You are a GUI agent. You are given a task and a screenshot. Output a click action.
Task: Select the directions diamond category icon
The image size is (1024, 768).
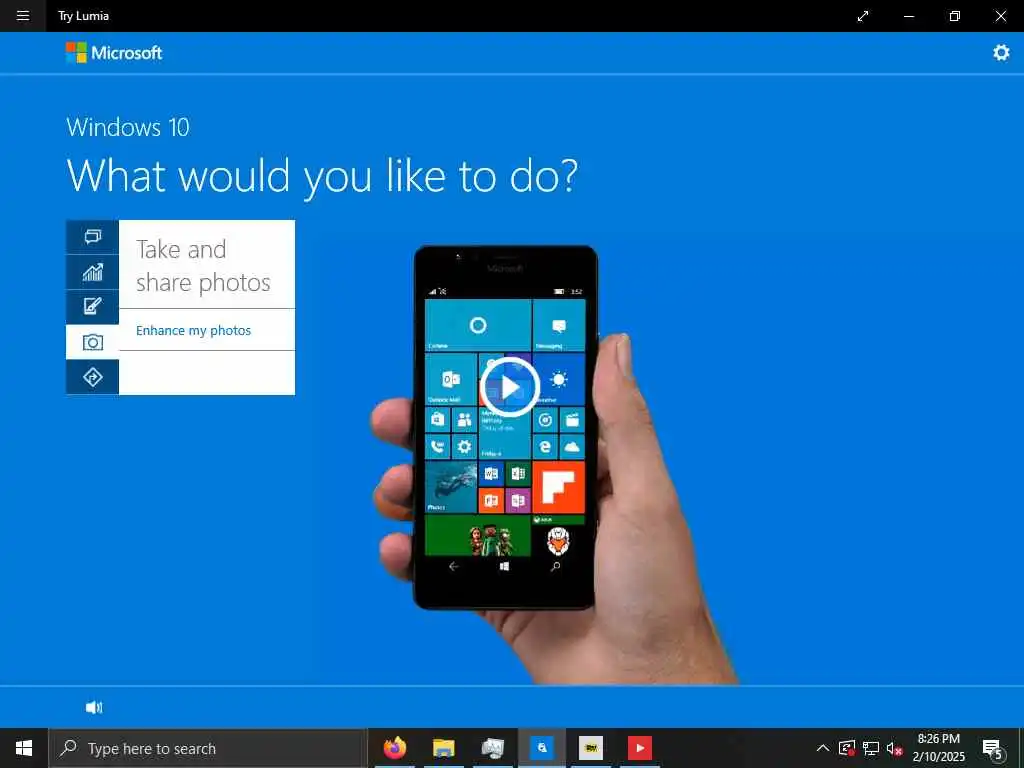point(93,377)
